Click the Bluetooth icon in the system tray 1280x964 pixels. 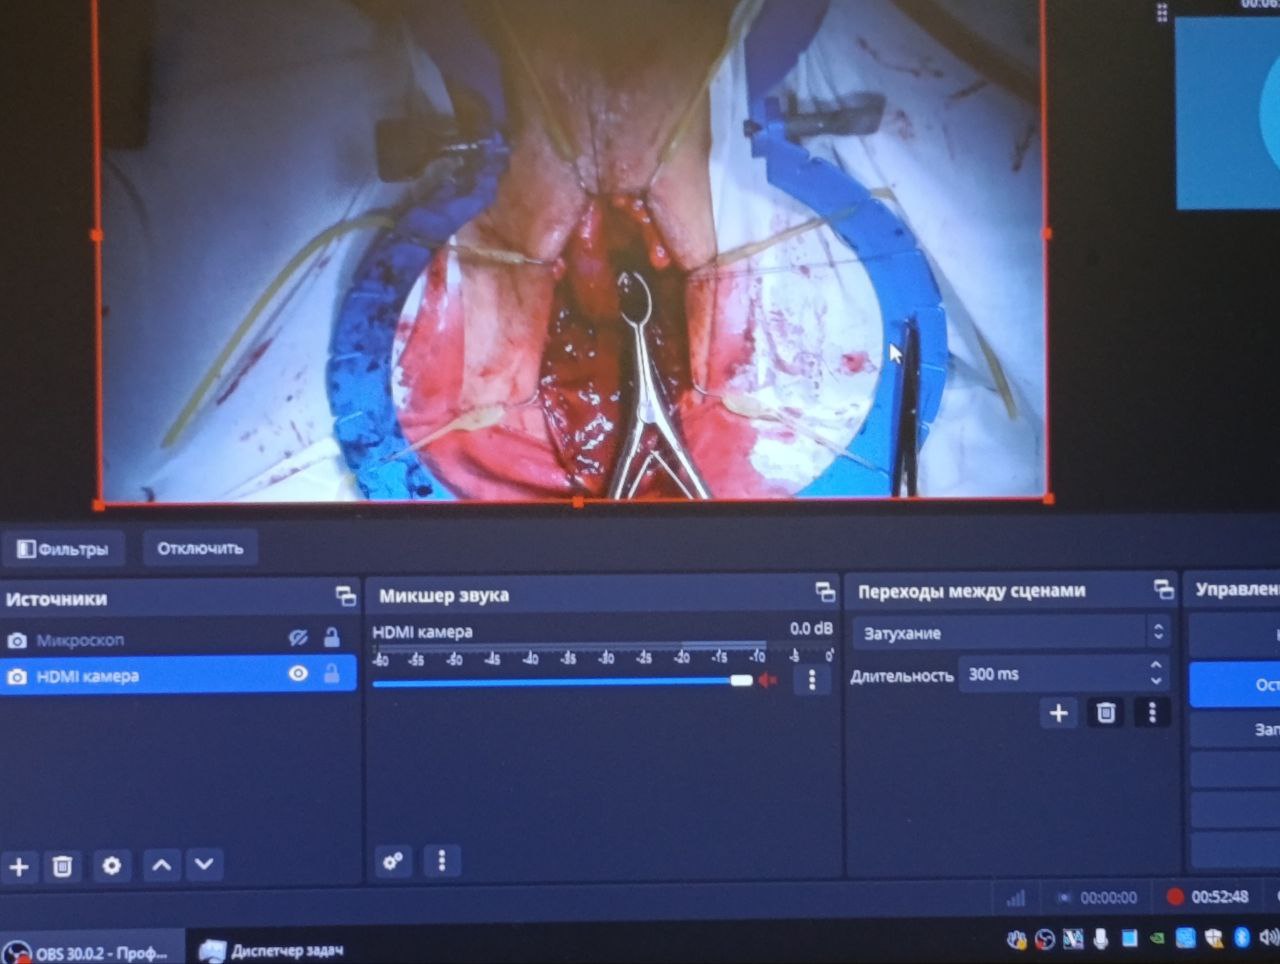click(x=1242, y=937)
